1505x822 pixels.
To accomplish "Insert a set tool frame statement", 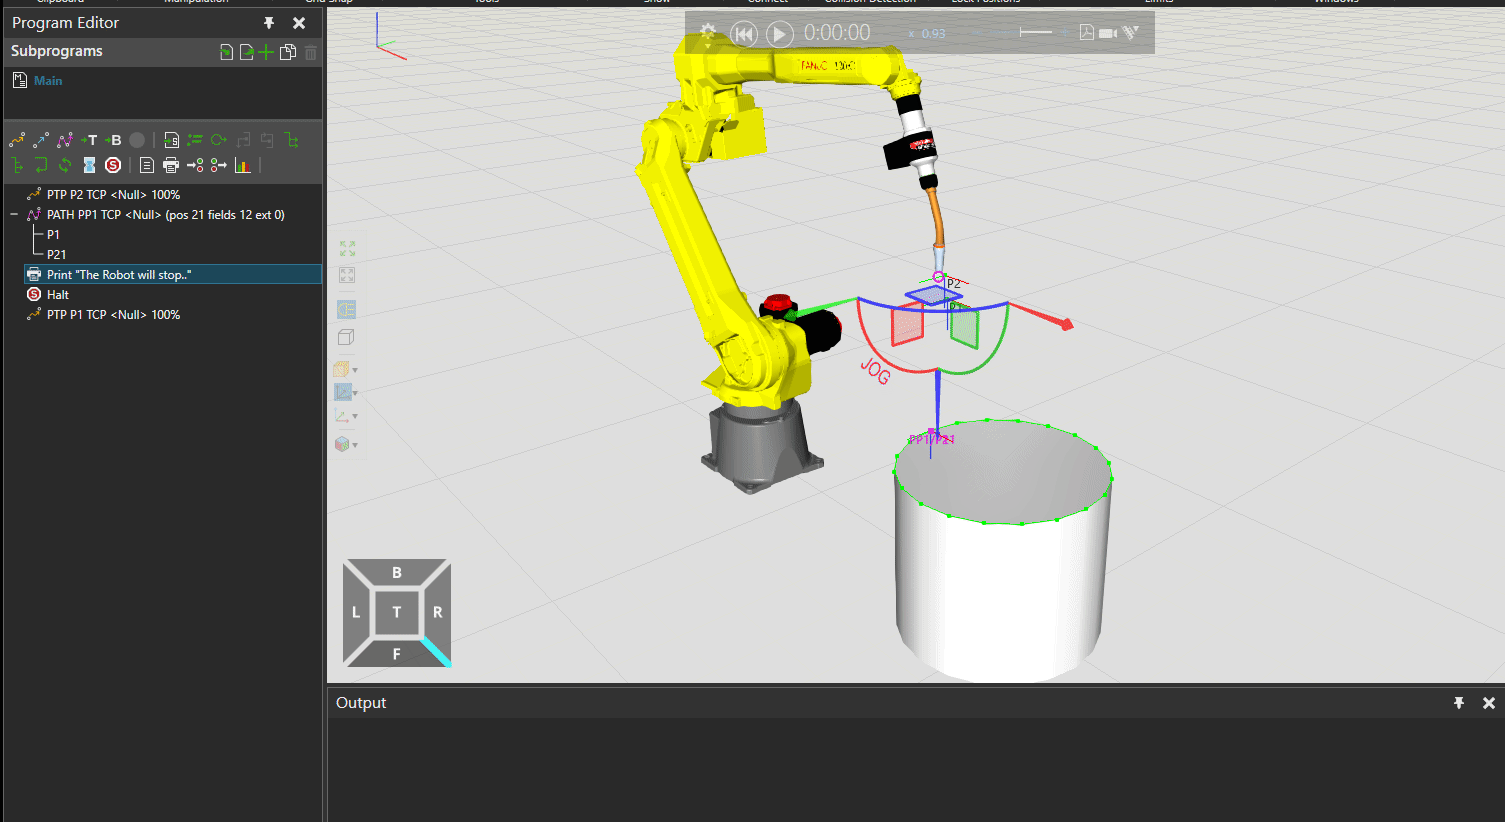I will 90,140.
